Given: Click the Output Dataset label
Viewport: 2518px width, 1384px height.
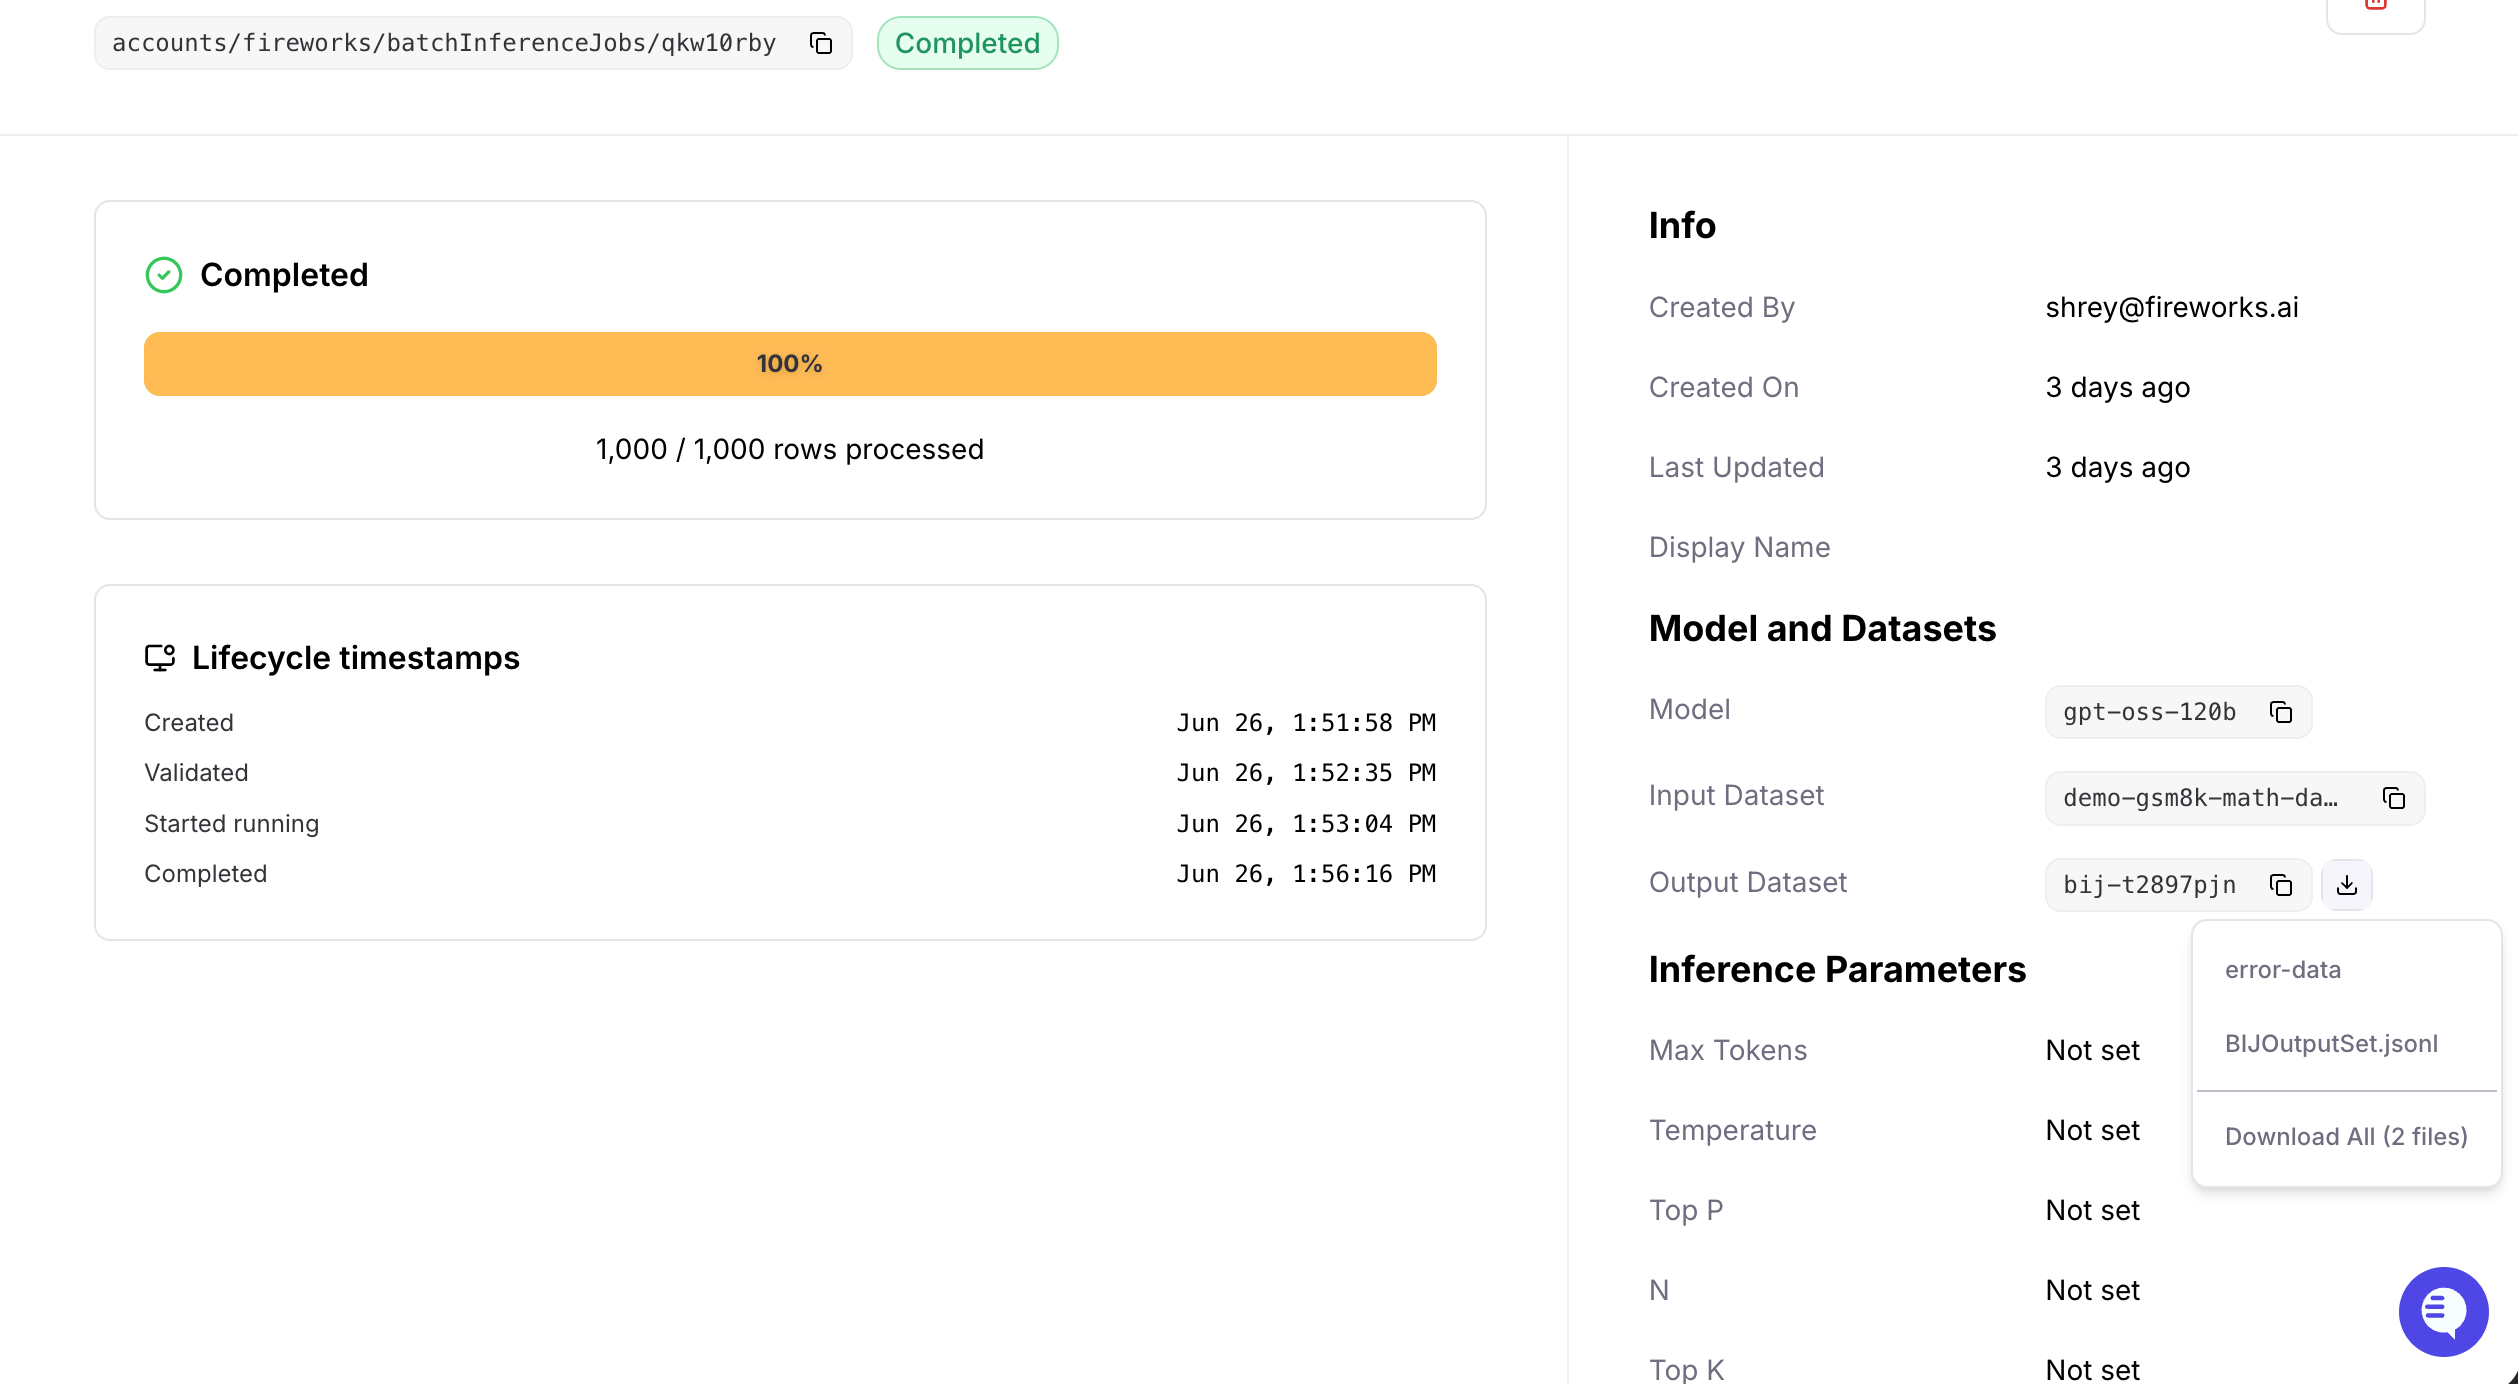Looking at the screenshot, I should click(1748, 883).
